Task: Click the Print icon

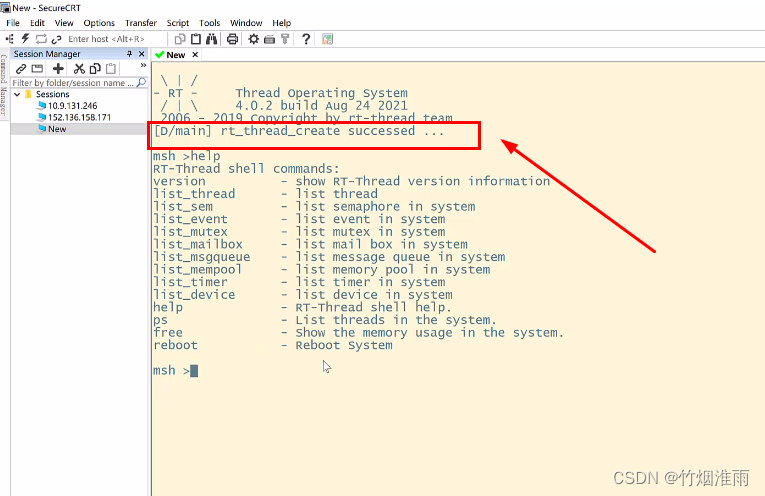Action: pyautogui.click(x=232, y=39)
